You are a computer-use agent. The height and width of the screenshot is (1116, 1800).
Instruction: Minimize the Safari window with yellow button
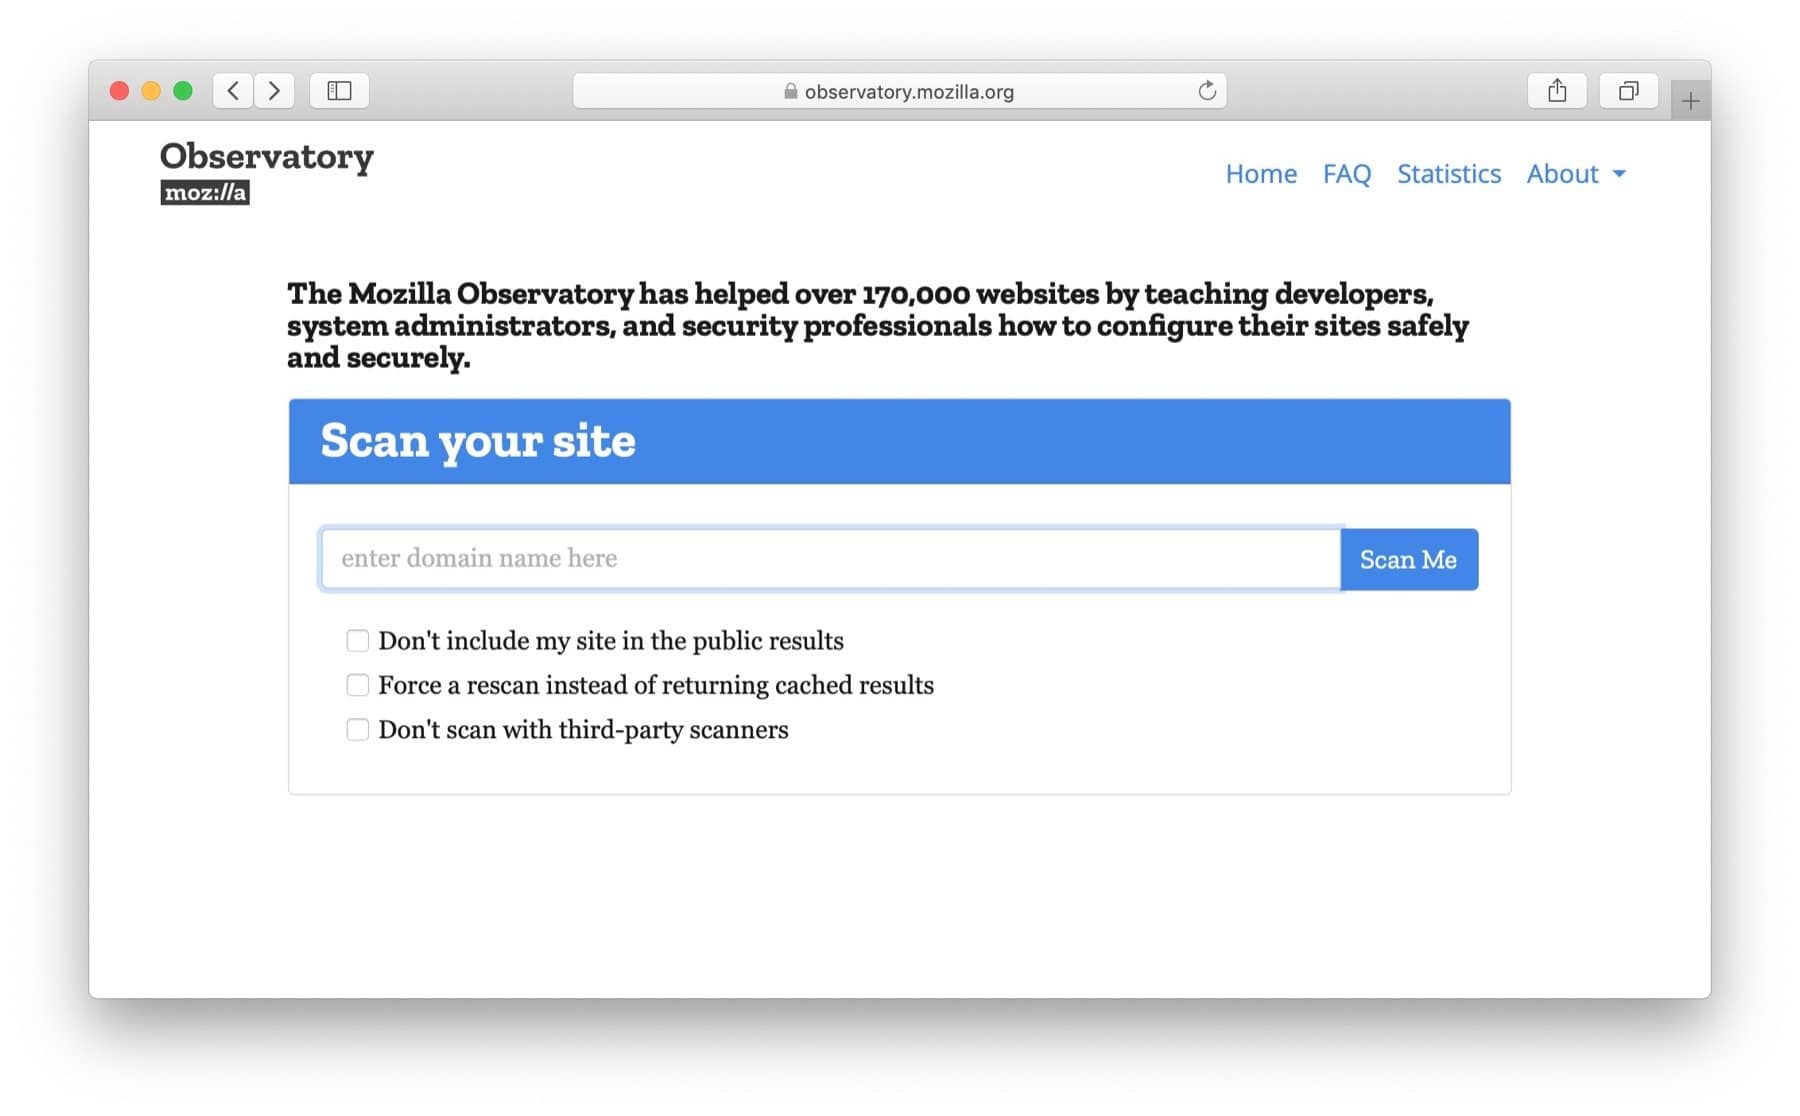click(151, 91)
